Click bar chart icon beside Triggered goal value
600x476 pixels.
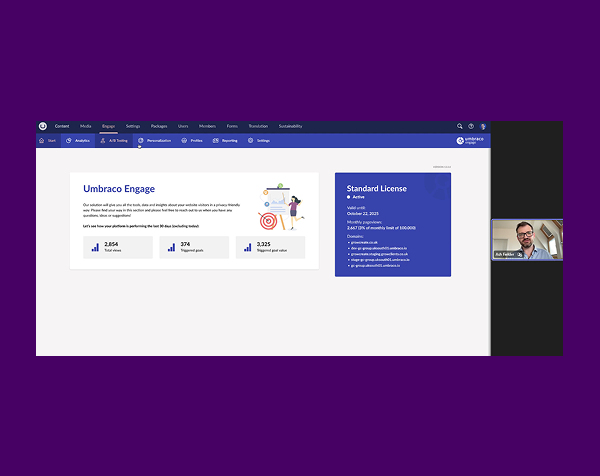pyautogui.click(x=248, y=247)
